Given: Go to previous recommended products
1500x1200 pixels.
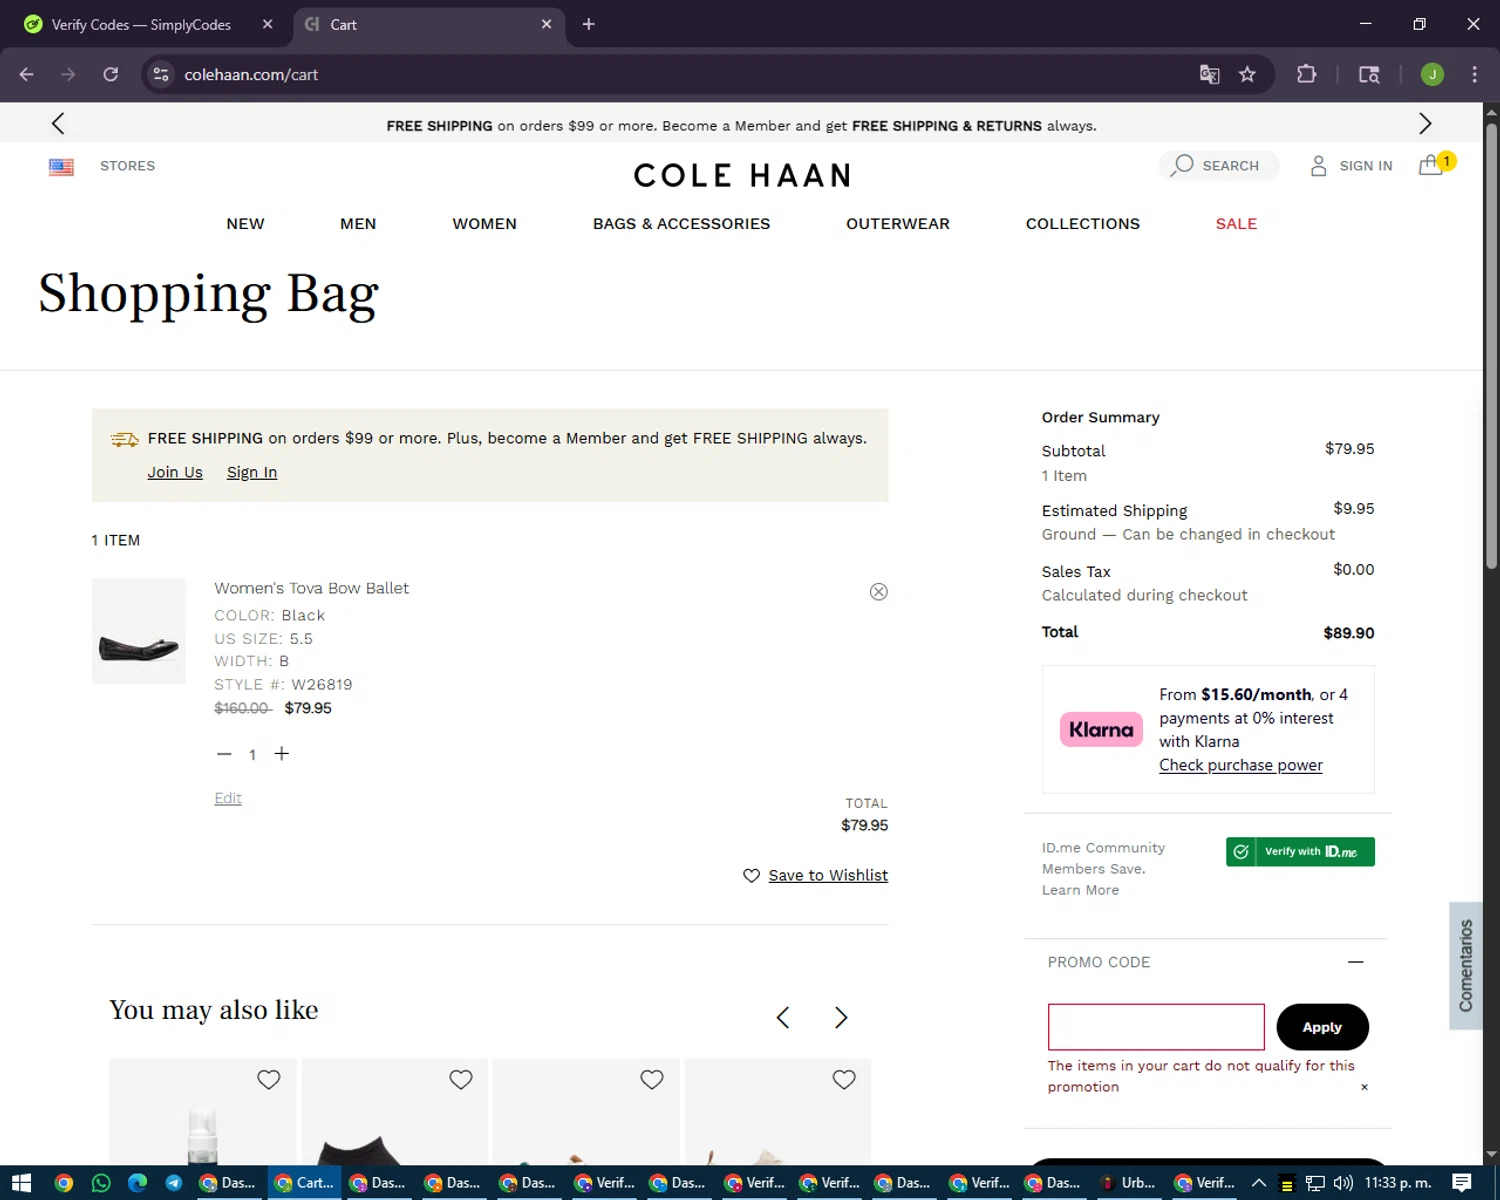Looking at the screenshot, I should click(x=783, y=1018).
